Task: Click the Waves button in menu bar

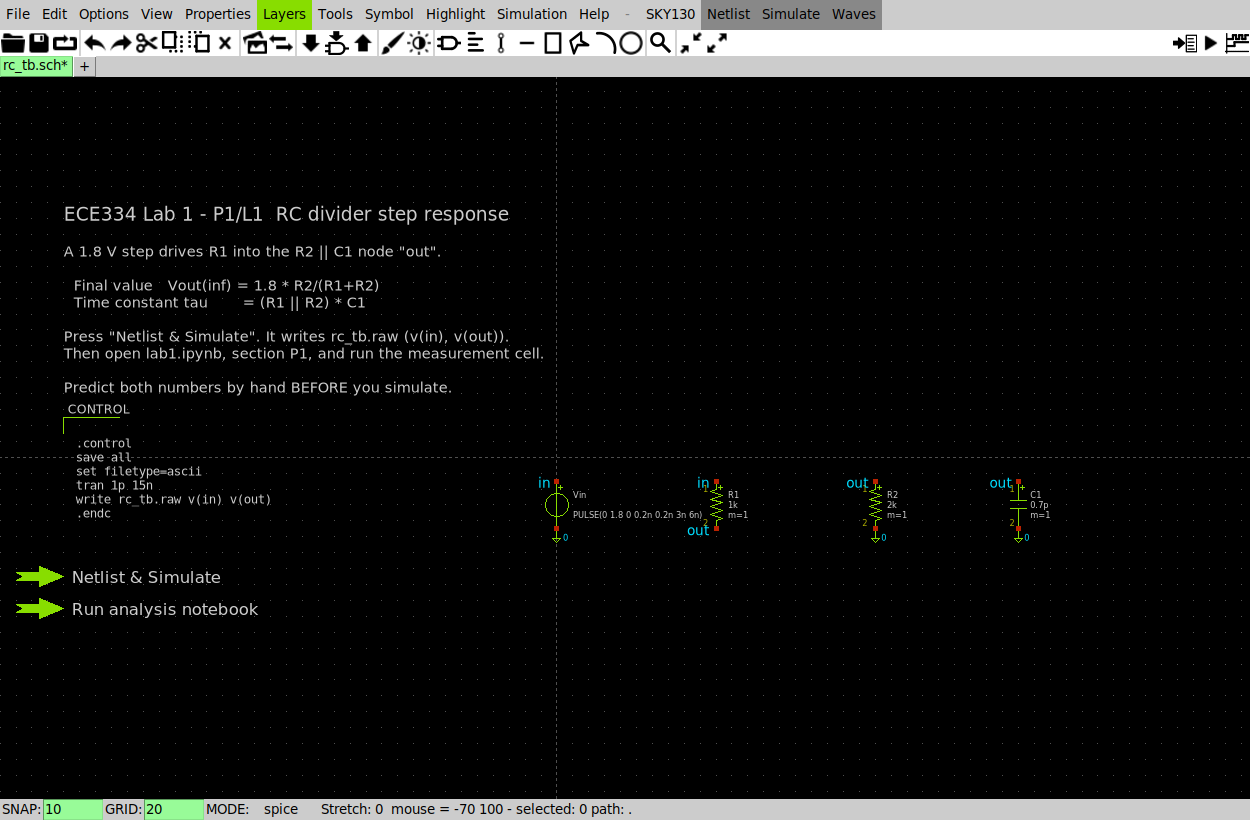Action: [854, 14]
